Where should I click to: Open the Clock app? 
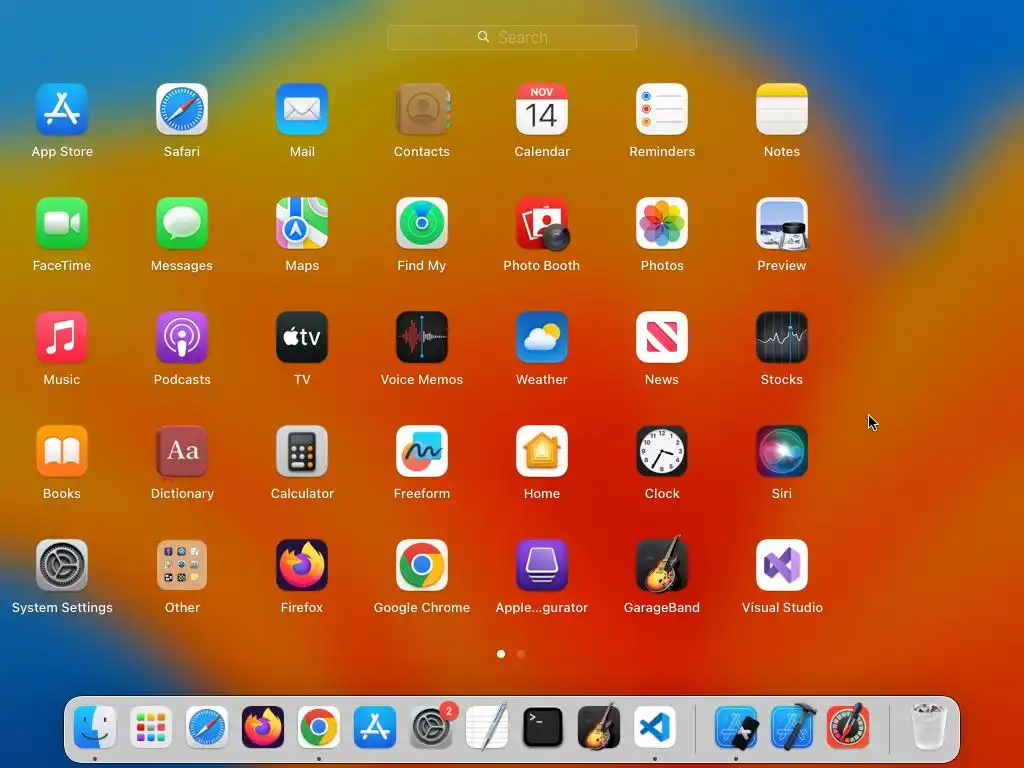coord(662,451)
